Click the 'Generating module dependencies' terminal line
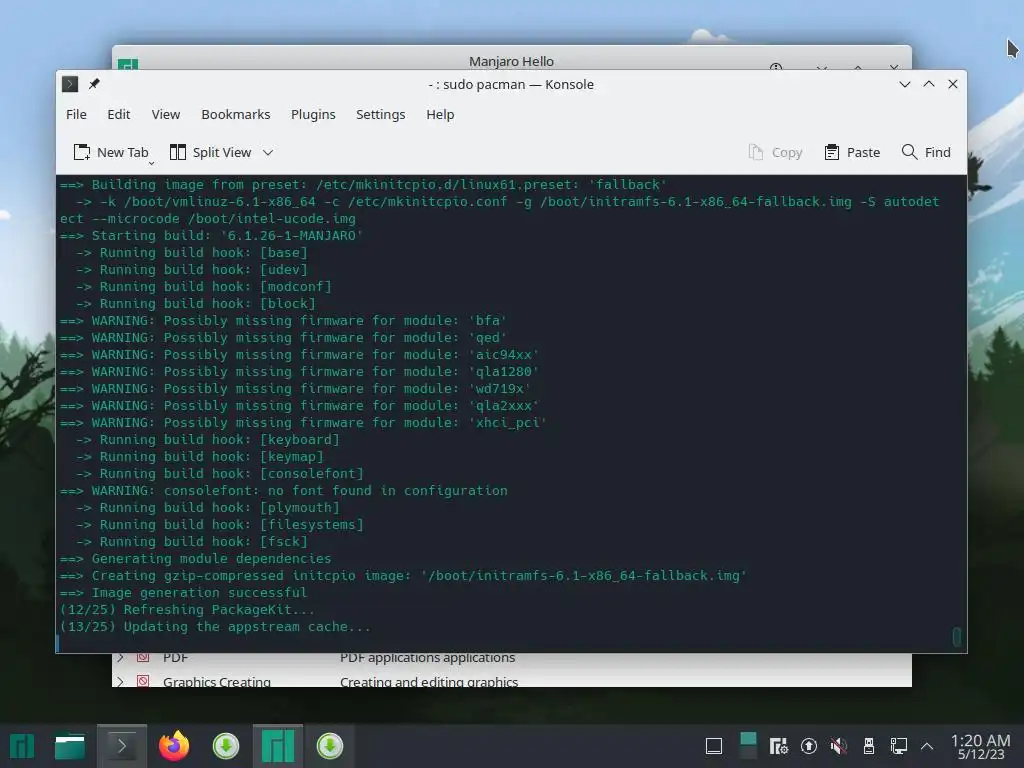 click(x=195, y=558)
